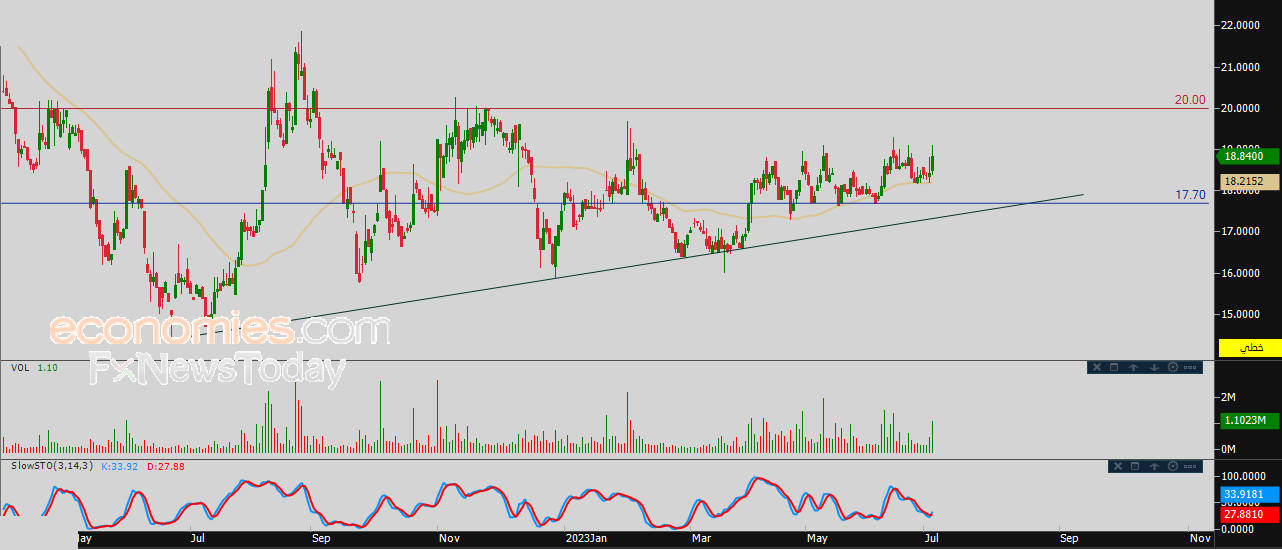Close the VOL indicator panel
This screenshot has width=1282, height=550.
pyautogui.click(x=1096, y=367)
